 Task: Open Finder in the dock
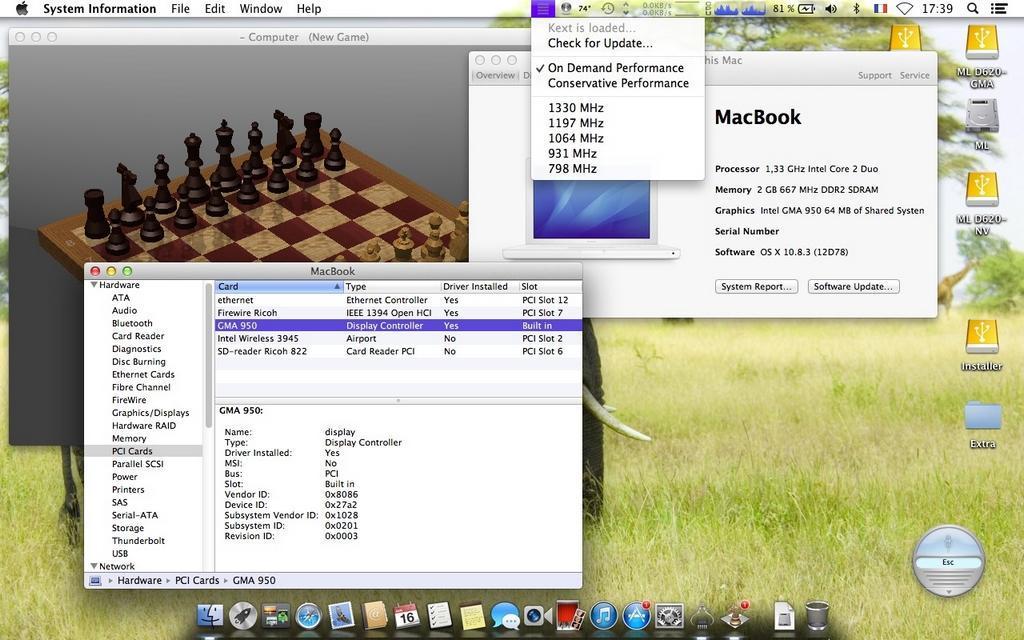pos(210,615)
